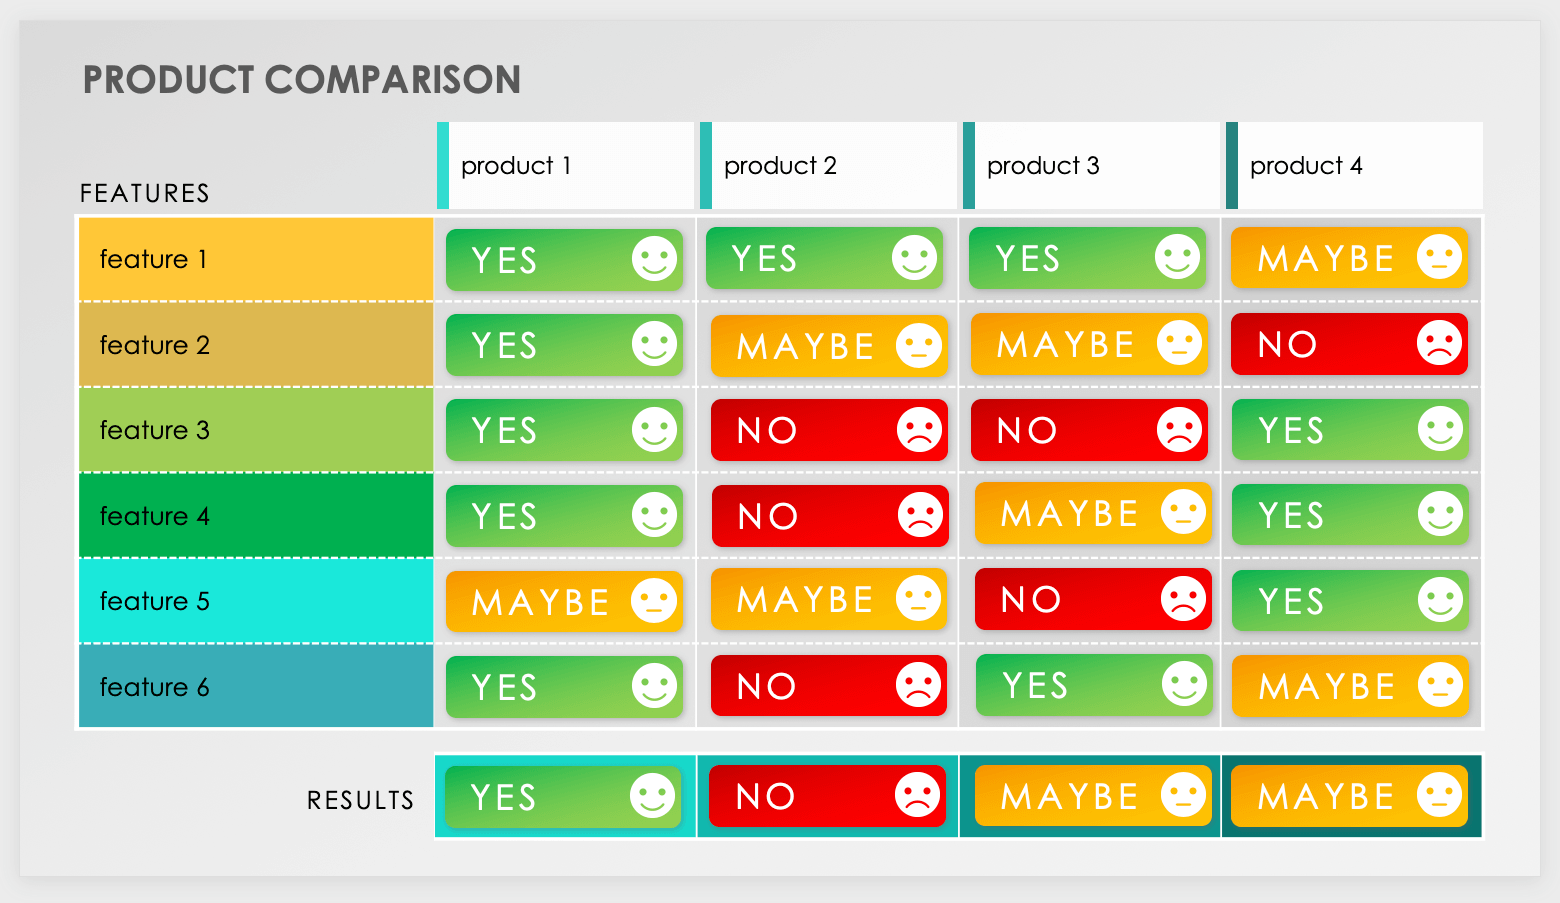Click sad face icon in product 3 feature 5
The height and width of the screenshot is (903, 1560).
[x=1183, y=598]
